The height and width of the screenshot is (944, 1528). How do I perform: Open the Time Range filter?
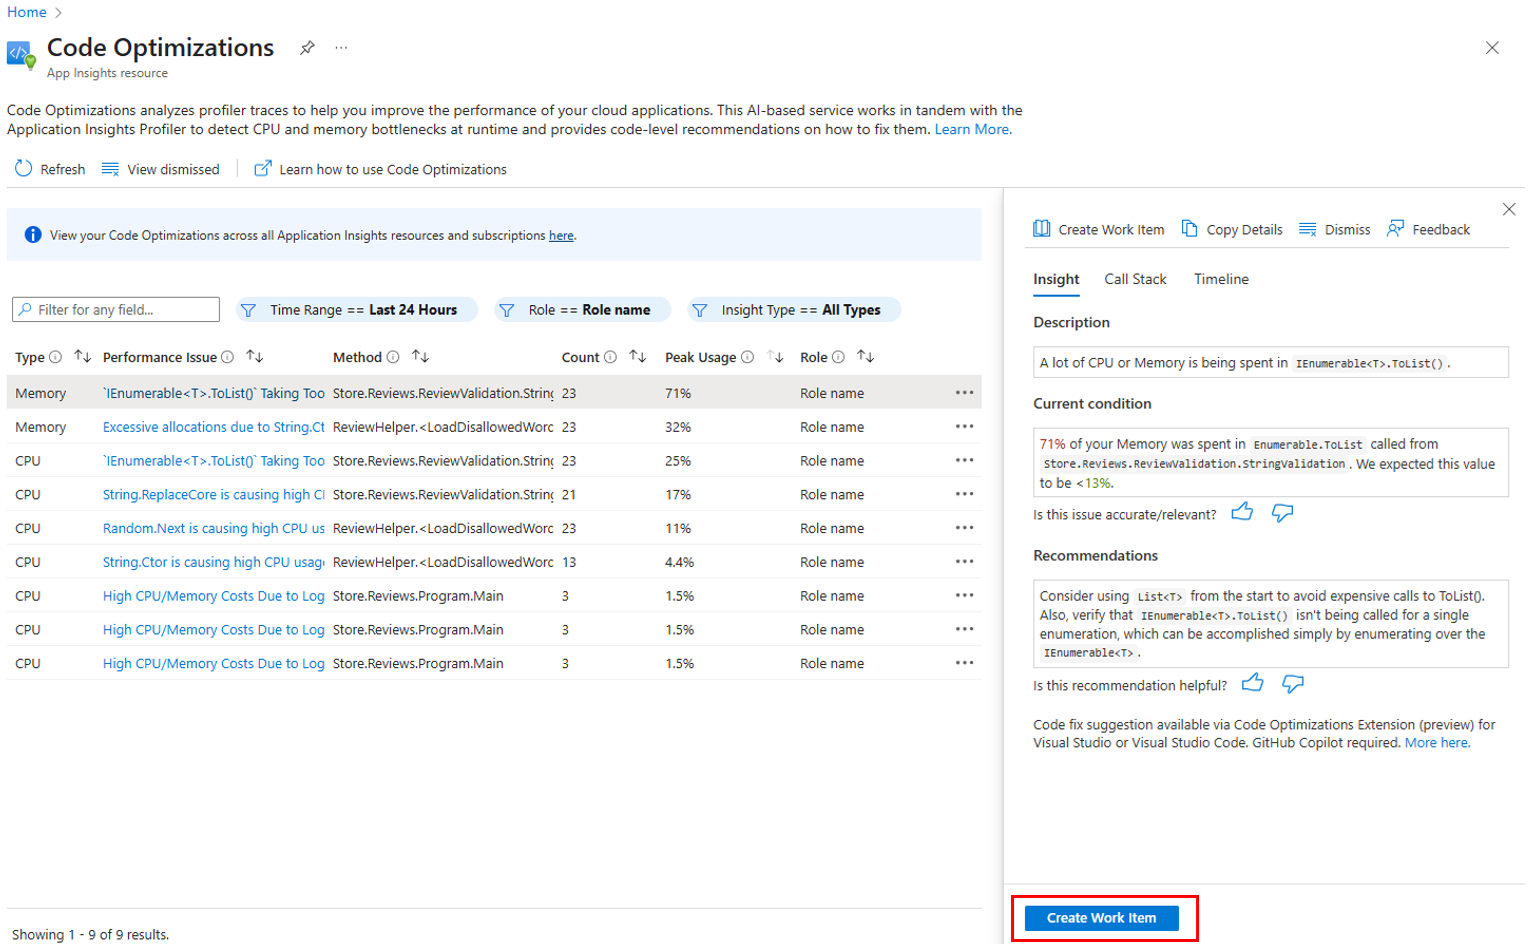pos(356,309)
